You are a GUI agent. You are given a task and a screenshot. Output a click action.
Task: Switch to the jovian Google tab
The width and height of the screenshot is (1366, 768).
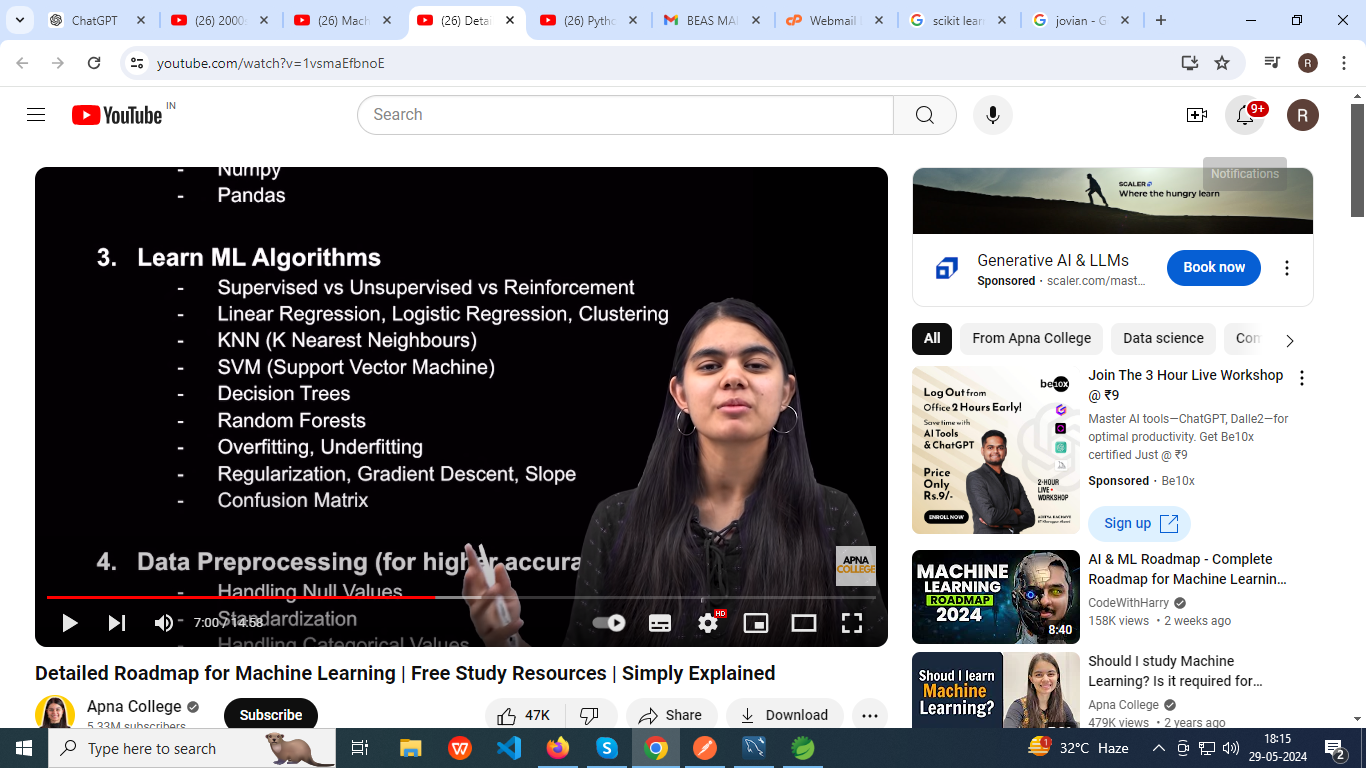click(1082, 20)
